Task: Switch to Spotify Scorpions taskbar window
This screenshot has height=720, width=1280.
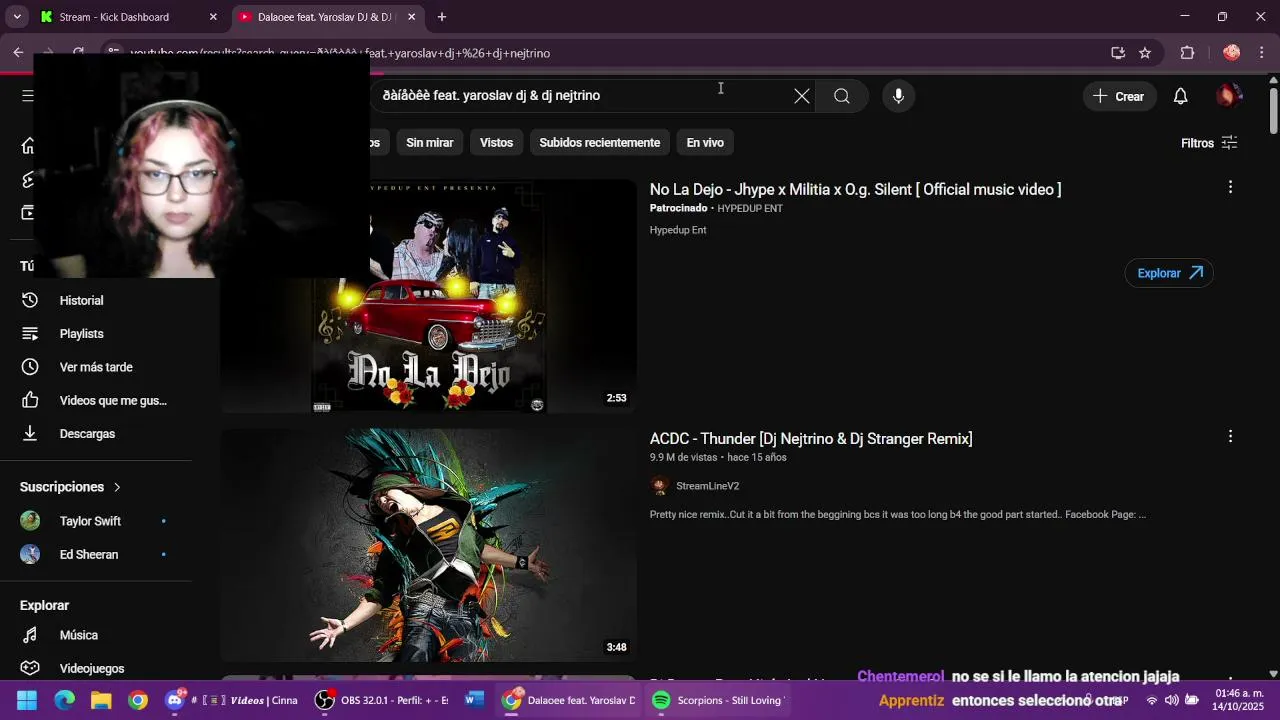Action: [x=720, y=700]
